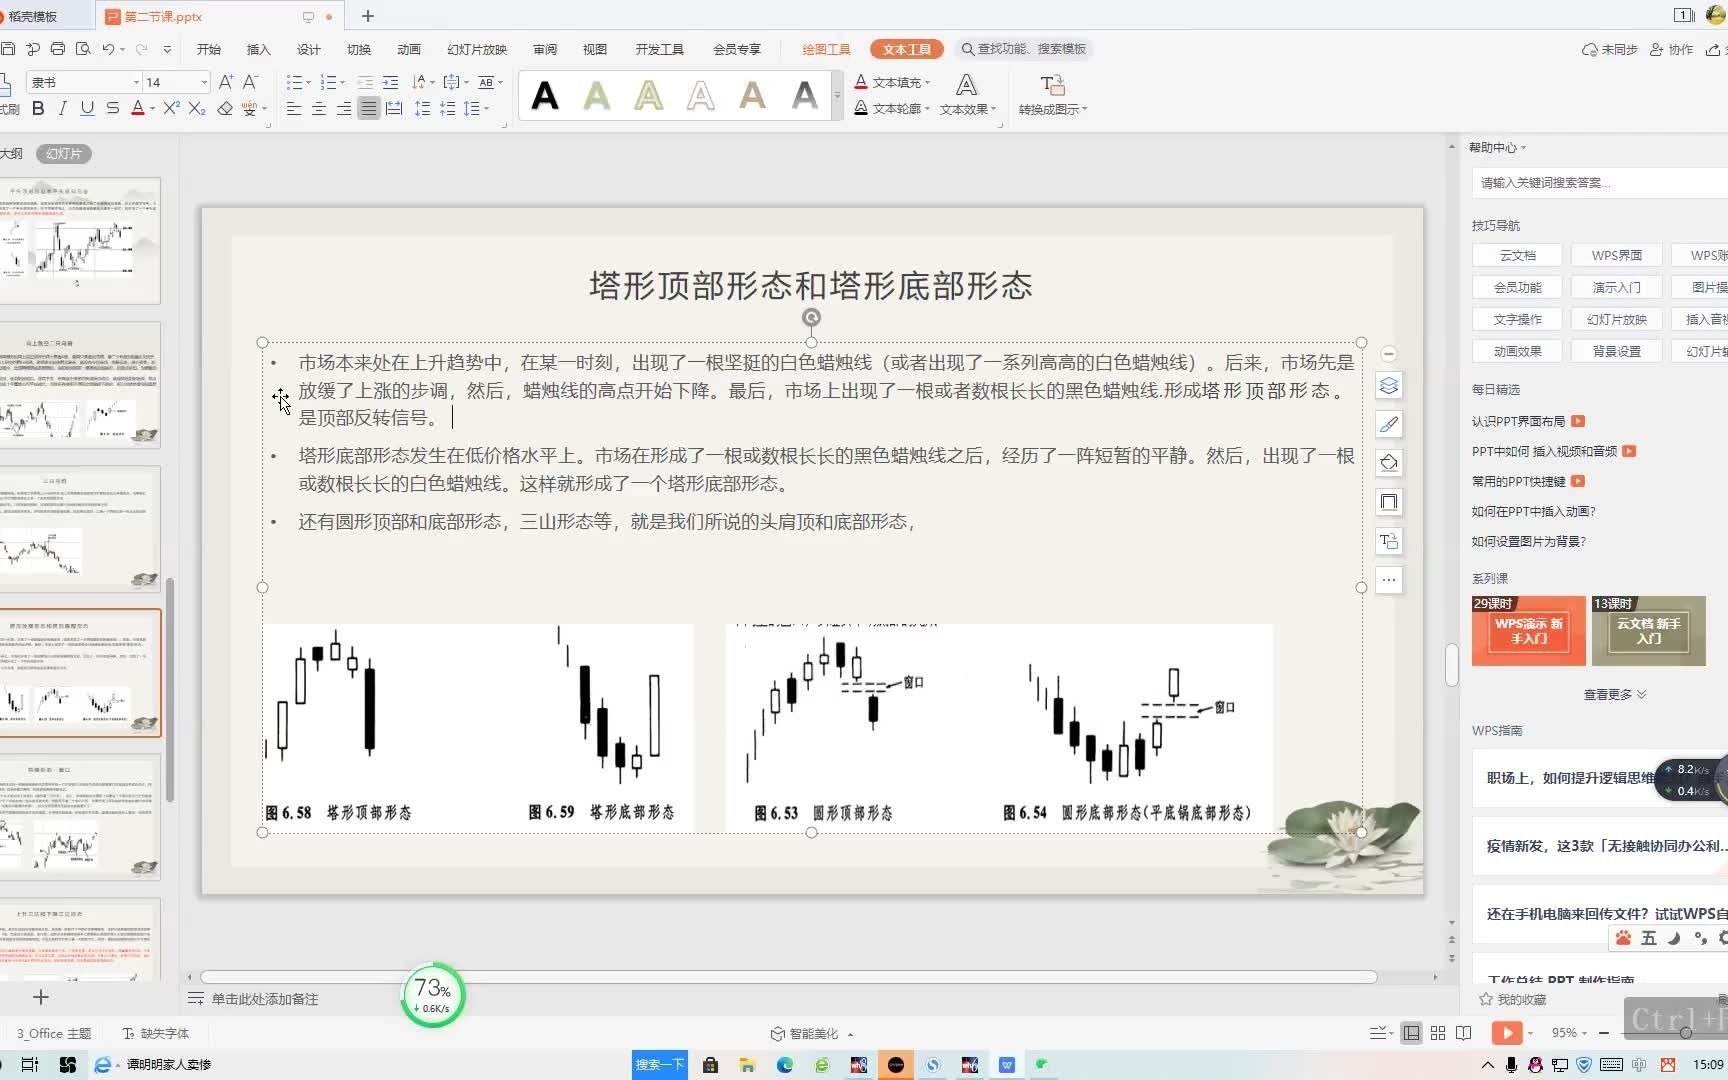Click the shape fill icon beside slide
The height and width of the screenshot is (1080, 1728).
[1389, 463]
